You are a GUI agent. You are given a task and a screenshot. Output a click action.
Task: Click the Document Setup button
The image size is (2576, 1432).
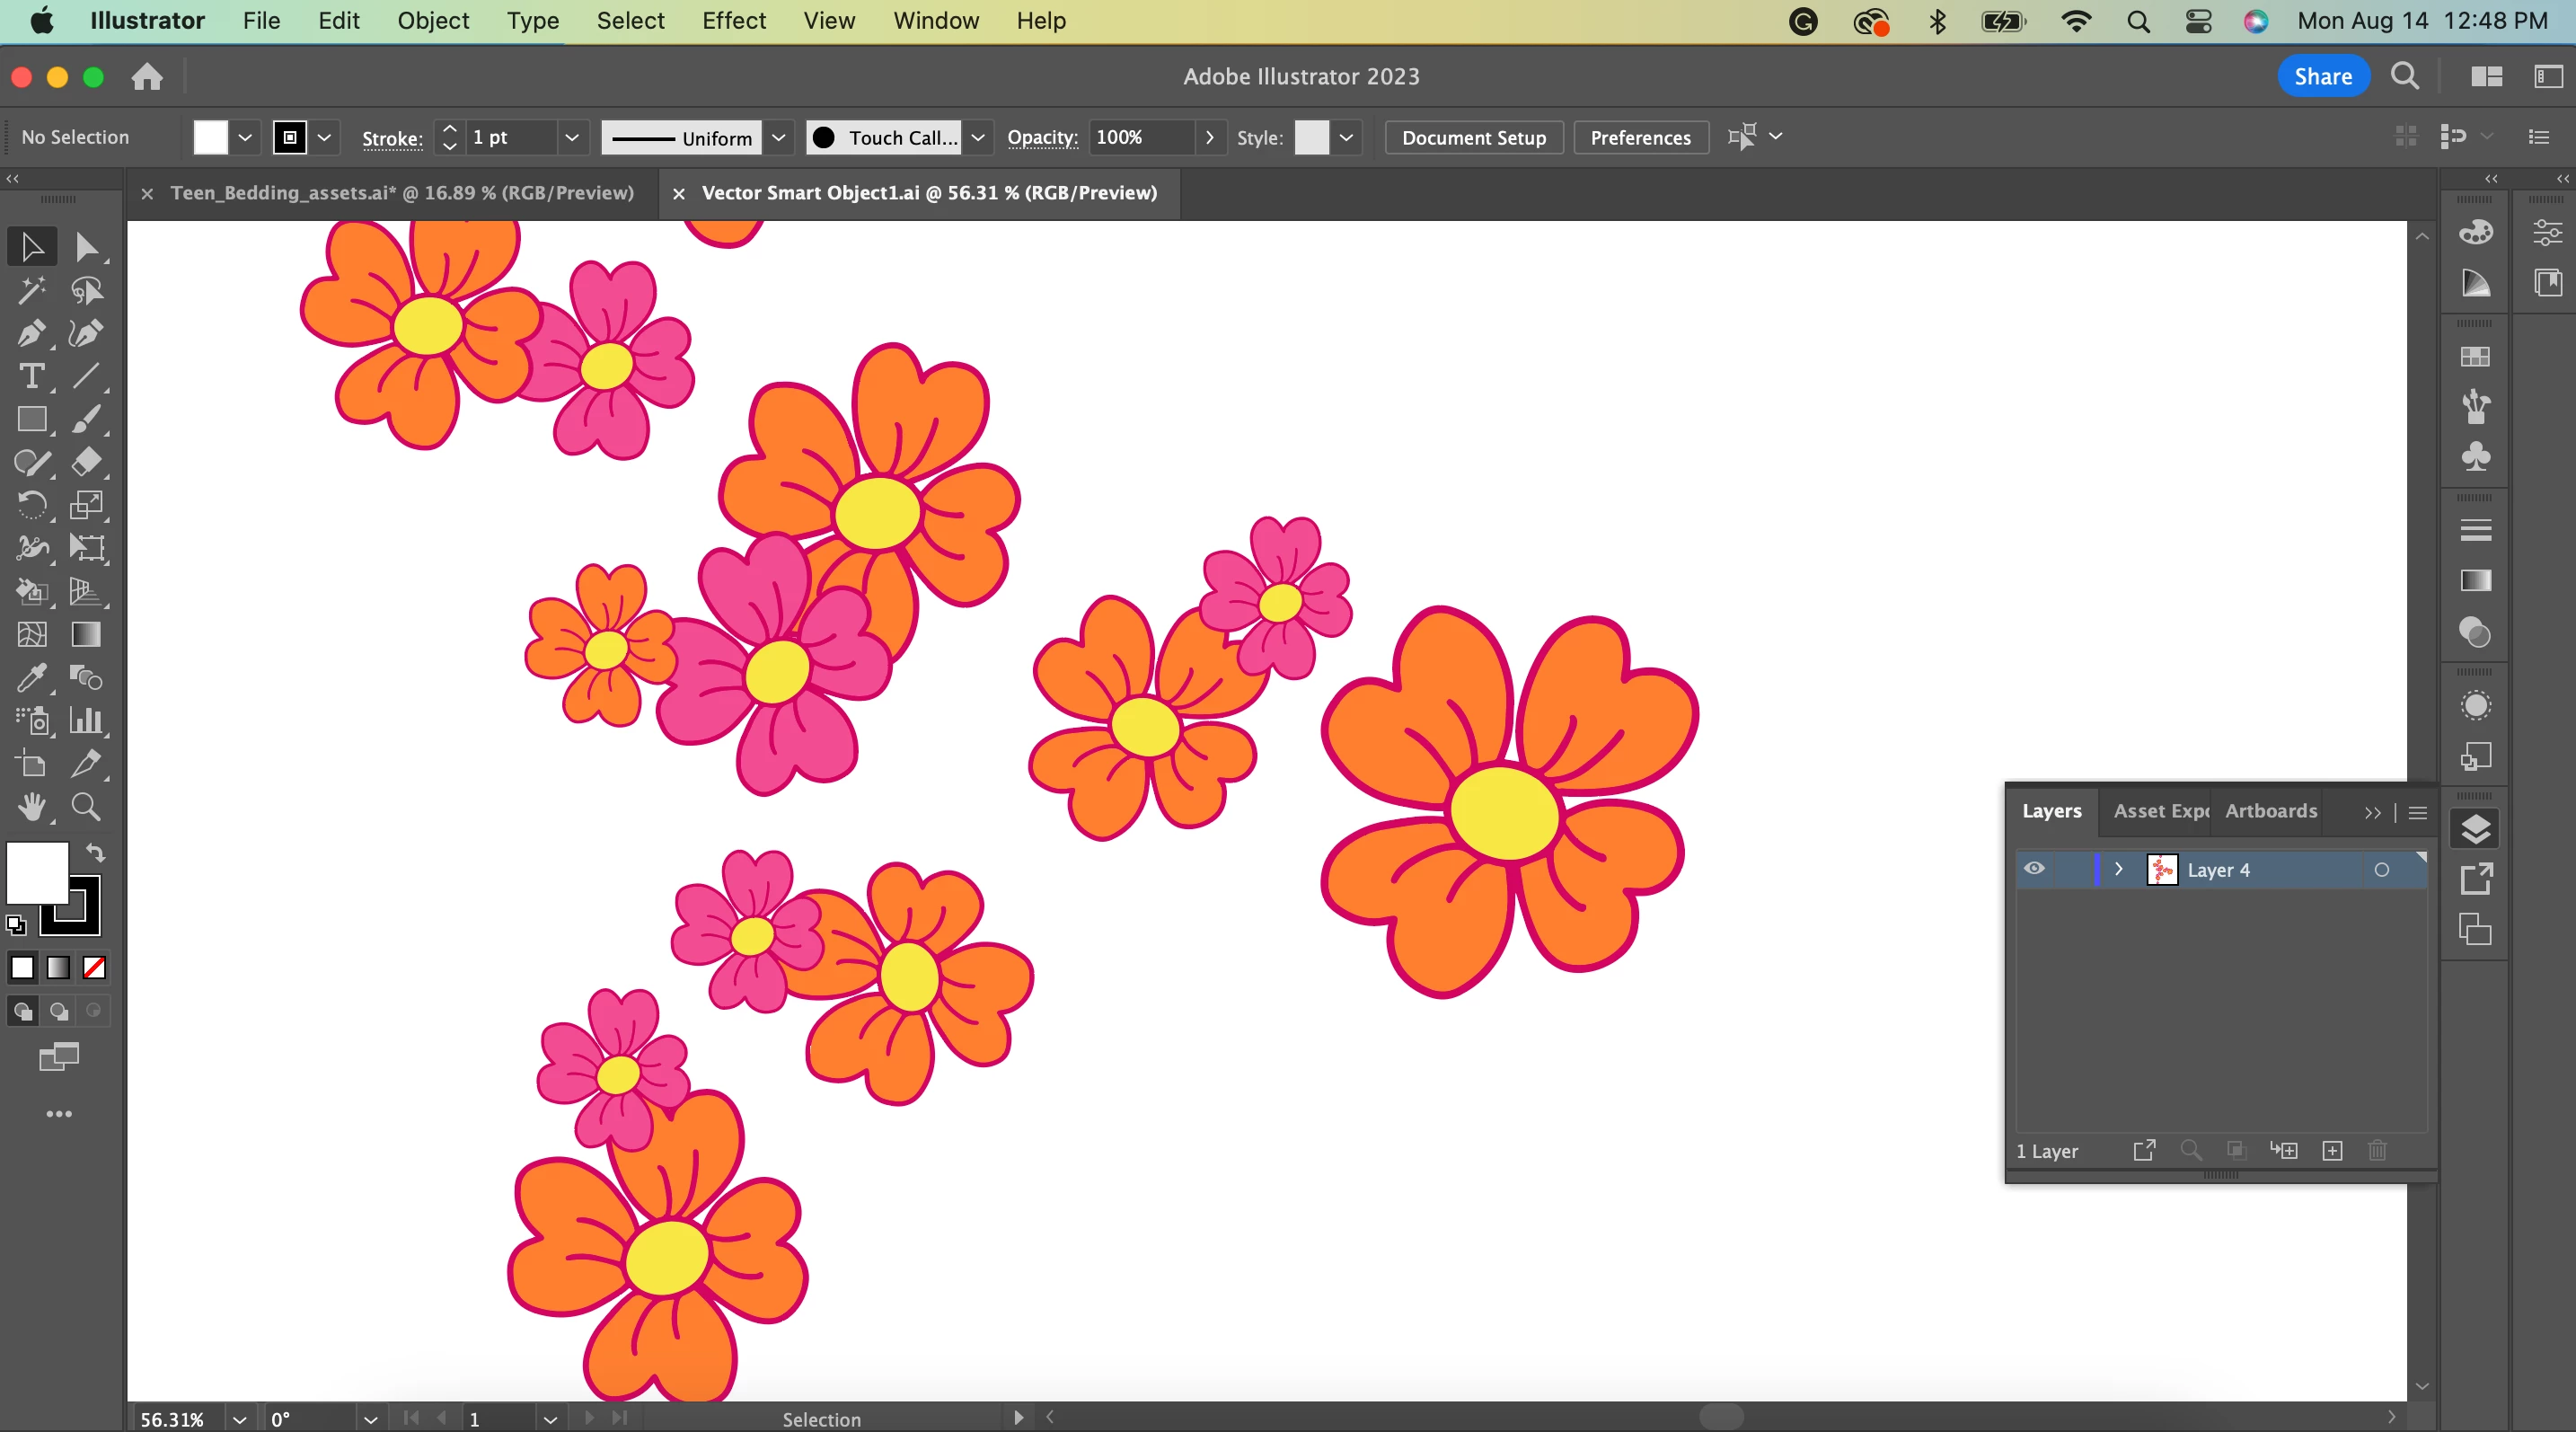coord(1473,137)
